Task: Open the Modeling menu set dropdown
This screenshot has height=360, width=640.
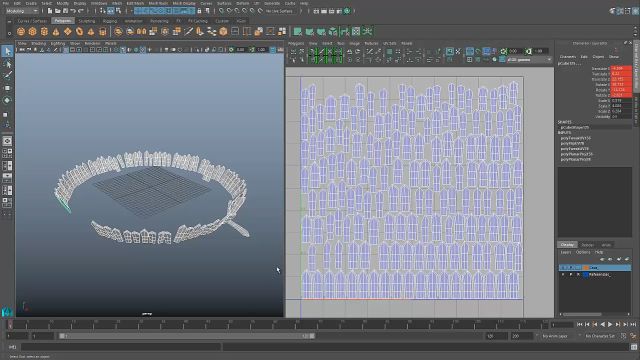Action: point(22,11)
